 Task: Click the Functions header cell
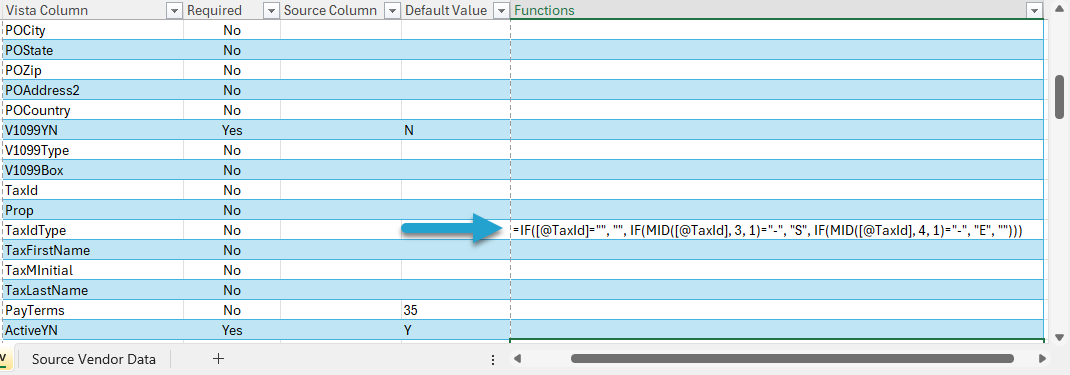(x=777, y=10)
